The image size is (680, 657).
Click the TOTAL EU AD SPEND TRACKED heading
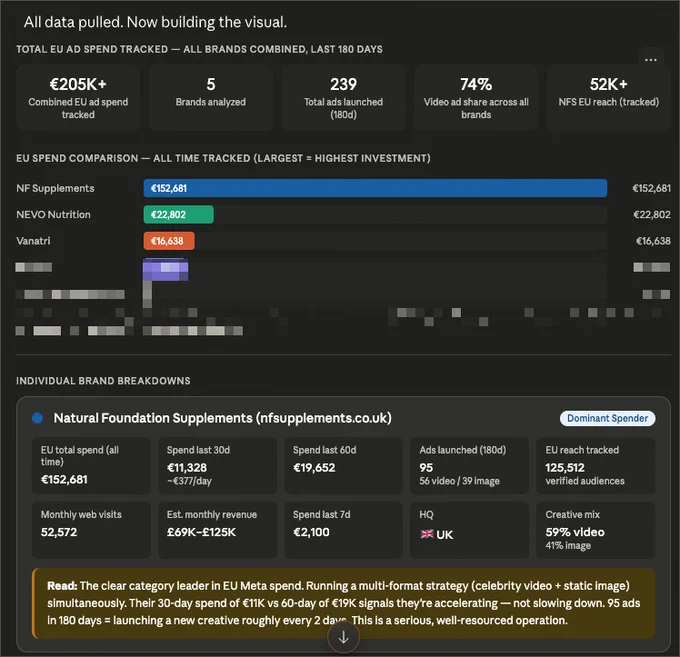pyautogui.click(x=199, y=49)
